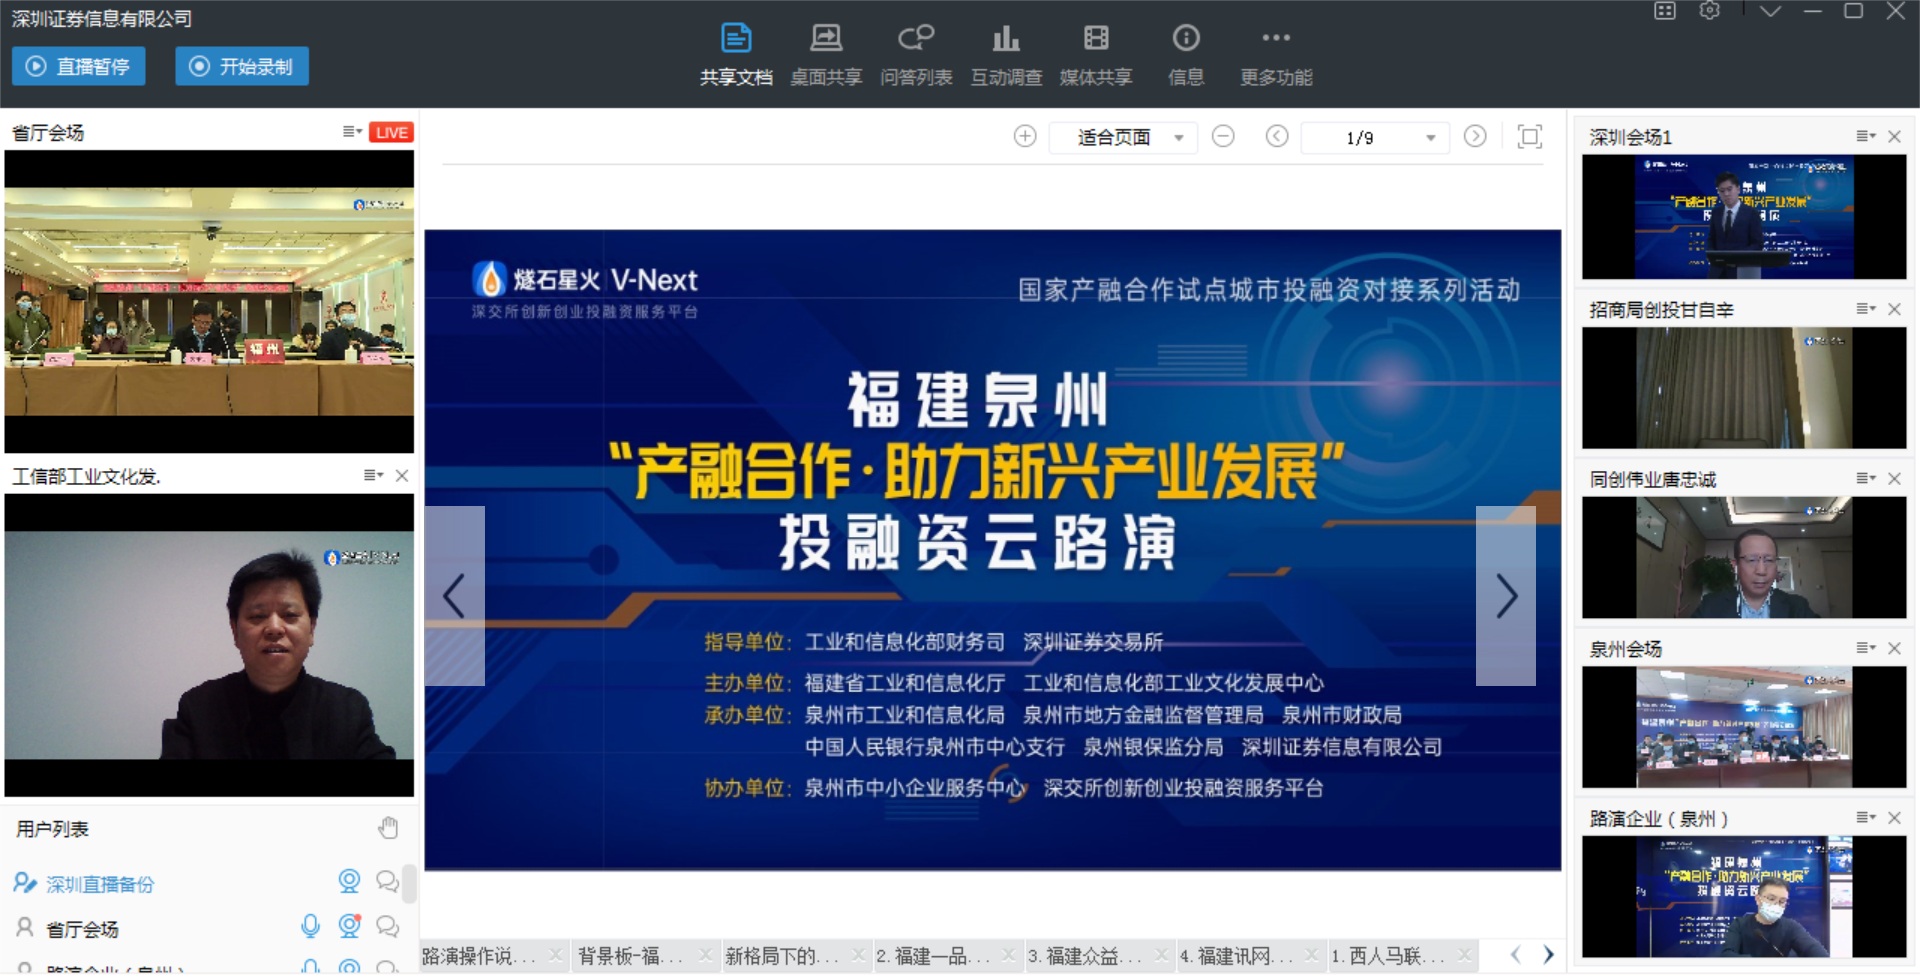
Task: Close the 同创伟业唐忠诚 video panel
Action: (1894, 478)
